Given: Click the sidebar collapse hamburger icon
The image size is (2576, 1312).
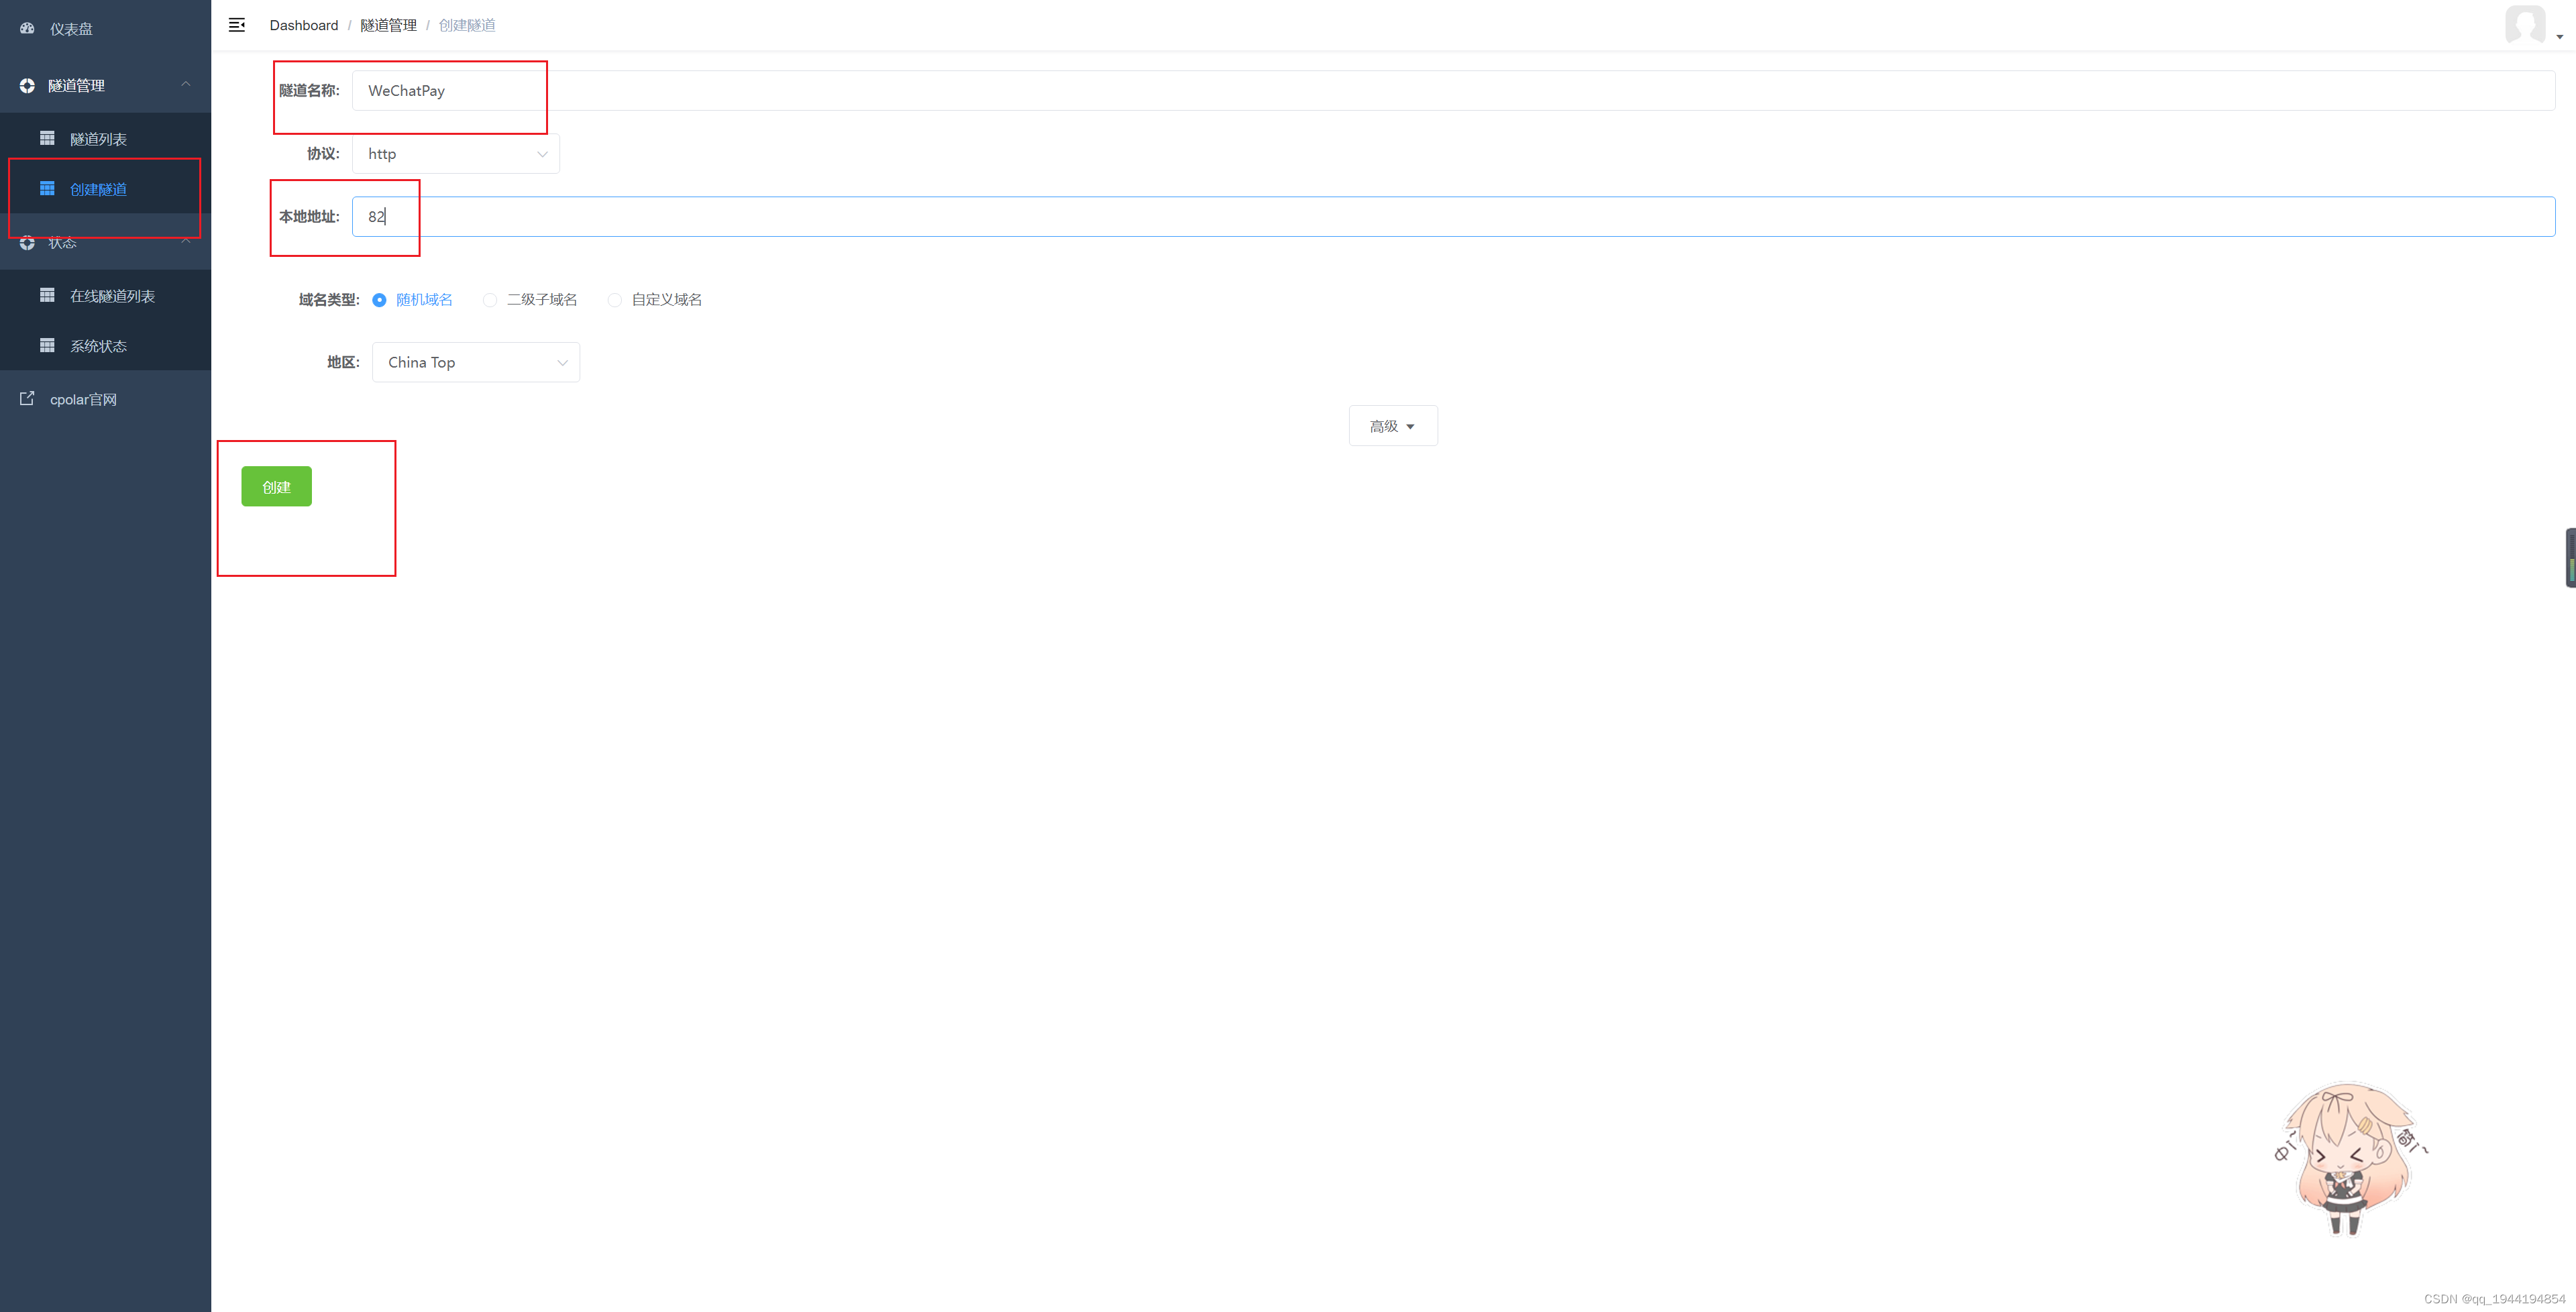Looking at the screenshot, I should click(x=237, y=24).
